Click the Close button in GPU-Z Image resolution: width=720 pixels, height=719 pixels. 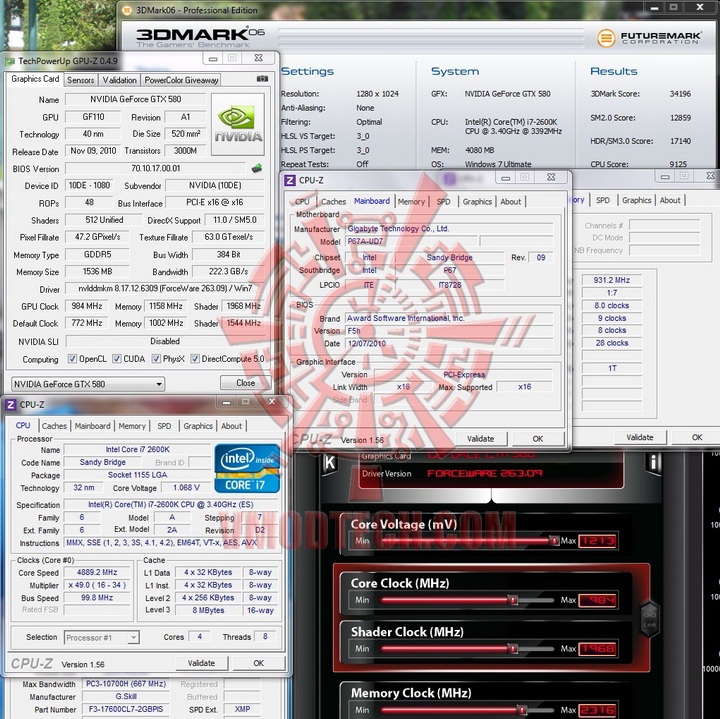(x=245, y=382)
